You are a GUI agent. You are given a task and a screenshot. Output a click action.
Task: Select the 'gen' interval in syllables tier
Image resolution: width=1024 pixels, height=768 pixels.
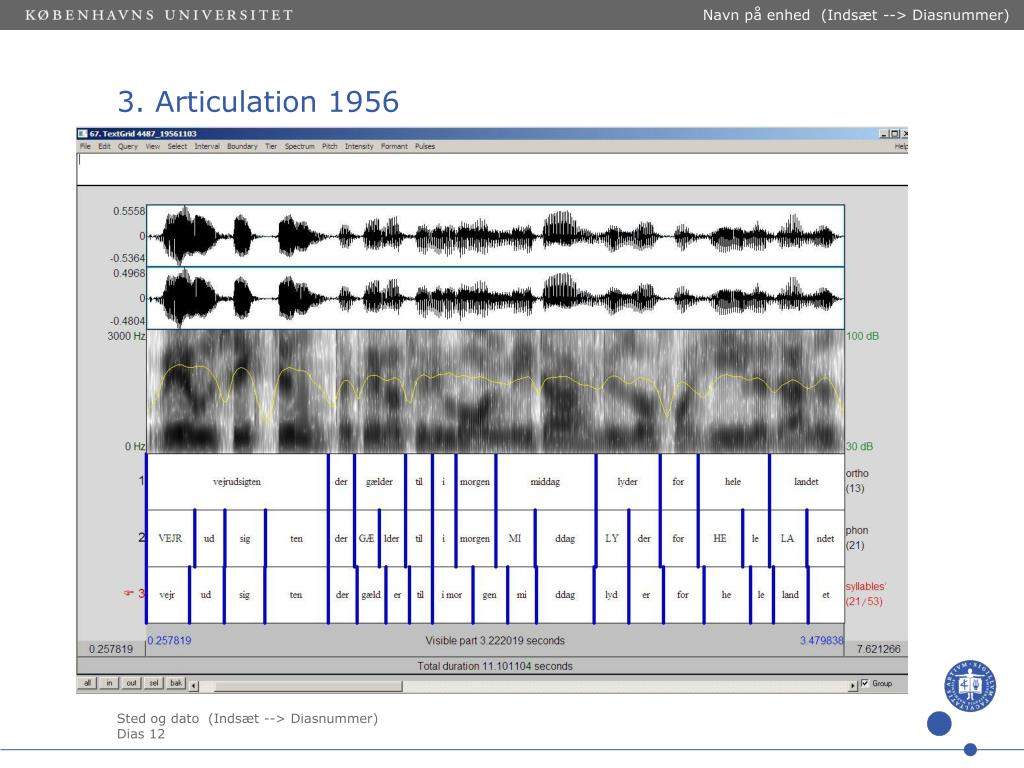point(490,595)
